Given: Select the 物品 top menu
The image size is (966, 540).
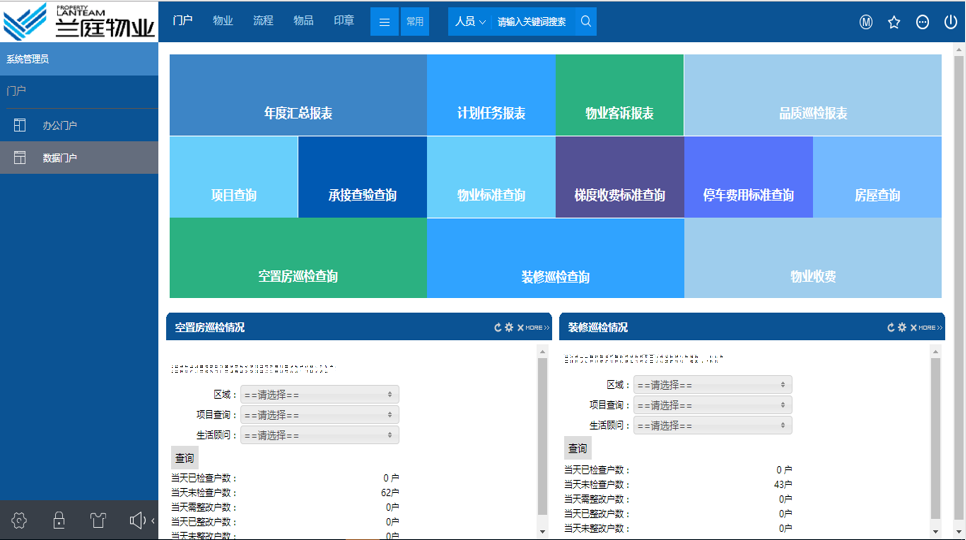Looking at the screenshot, I should [303, 20].
